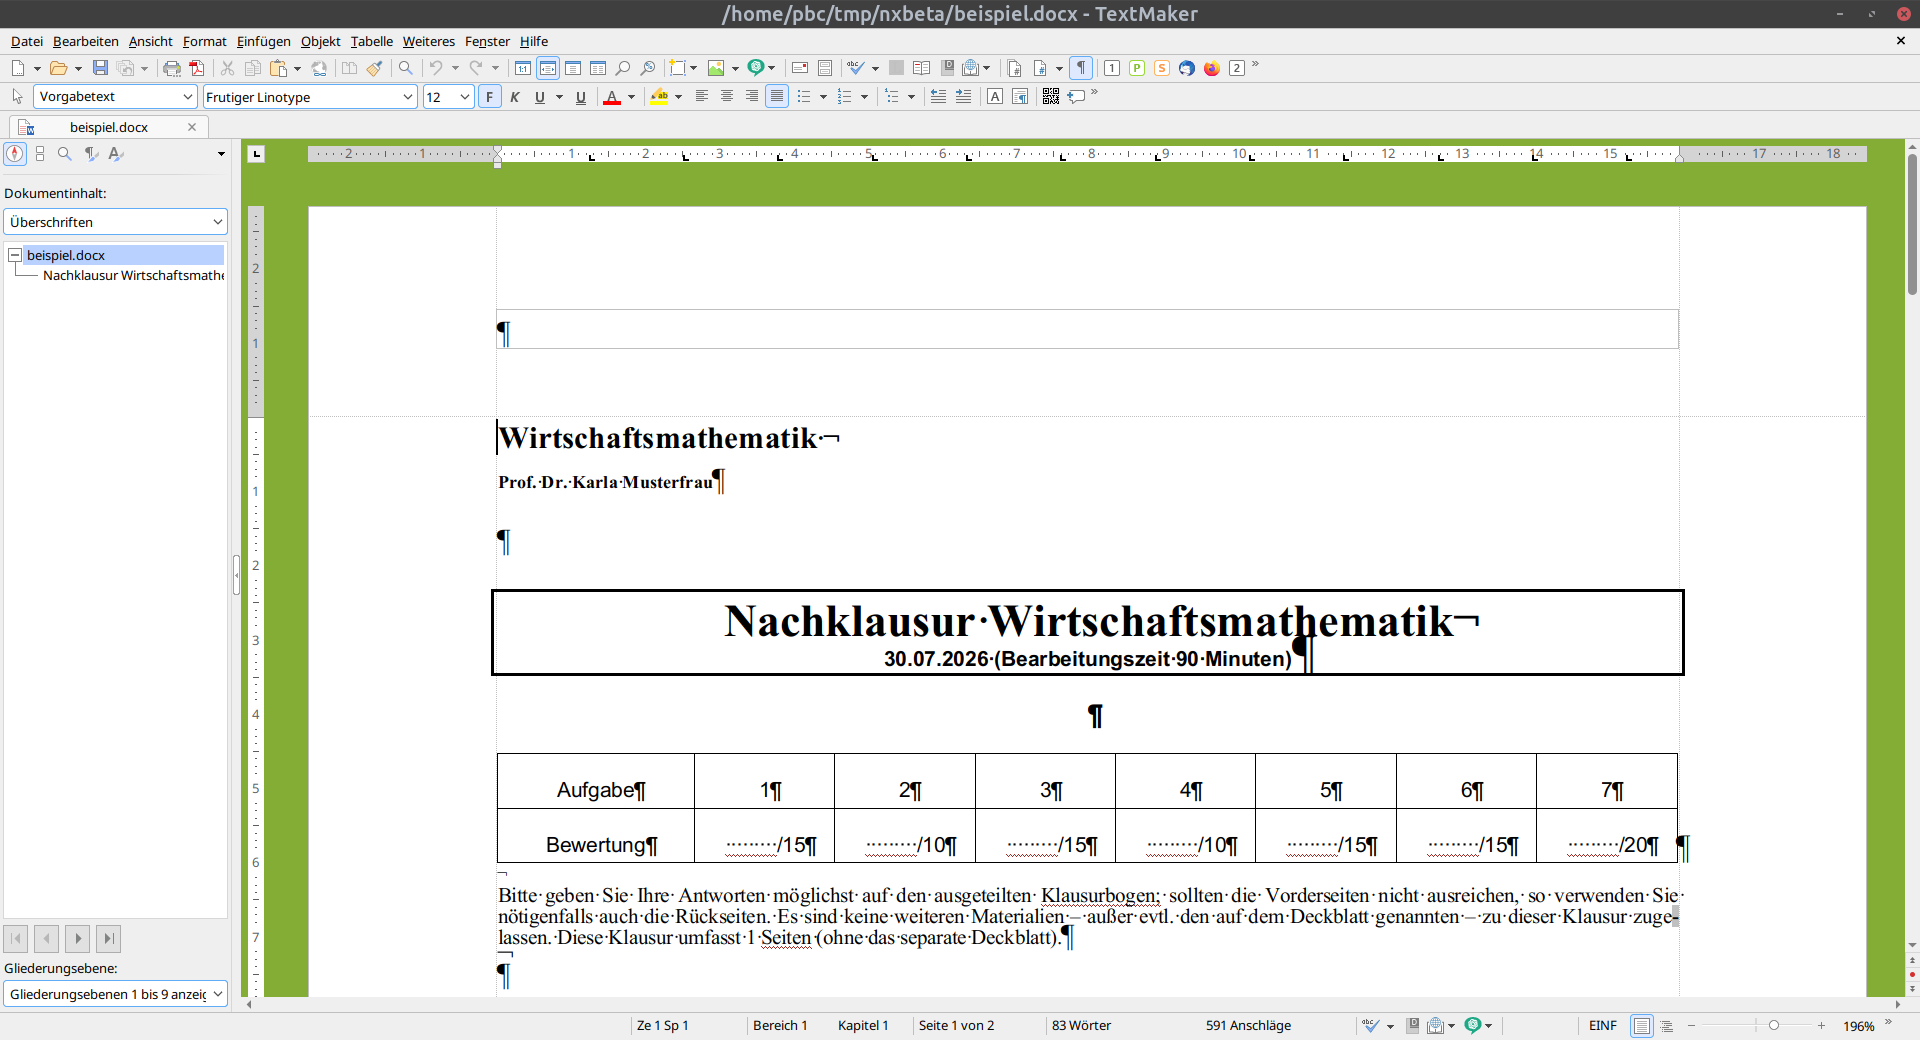Screen dimensions: 1920x1040
Task: Increase indent icon
Action: [x=963, y=96]
